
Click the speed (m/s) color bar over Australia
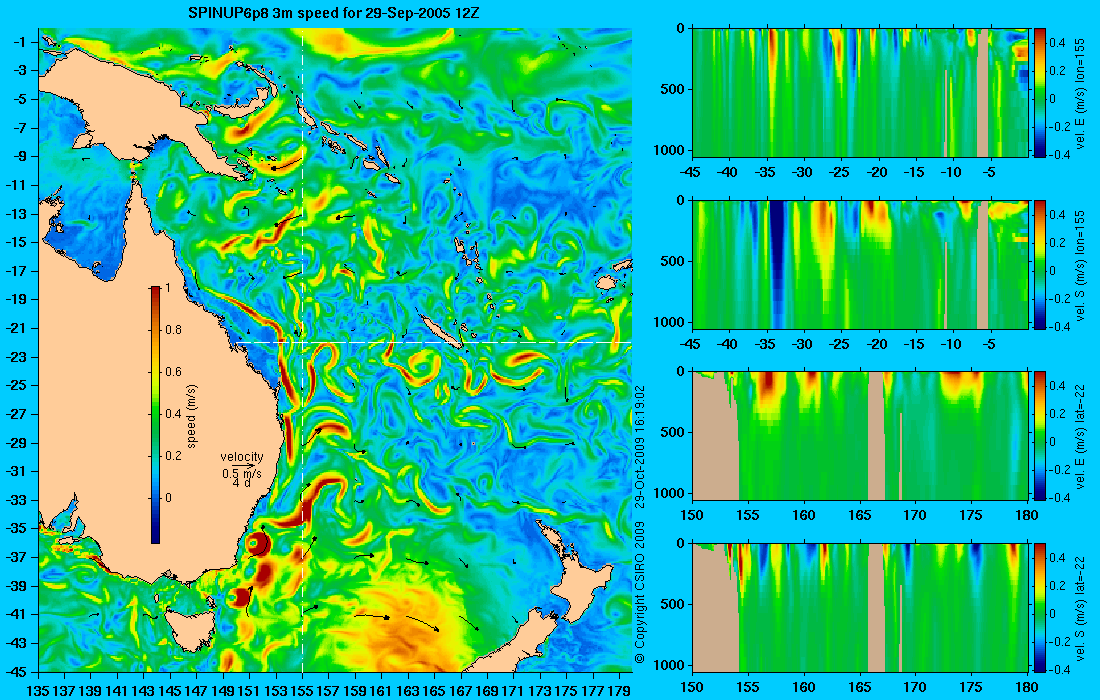155,415
